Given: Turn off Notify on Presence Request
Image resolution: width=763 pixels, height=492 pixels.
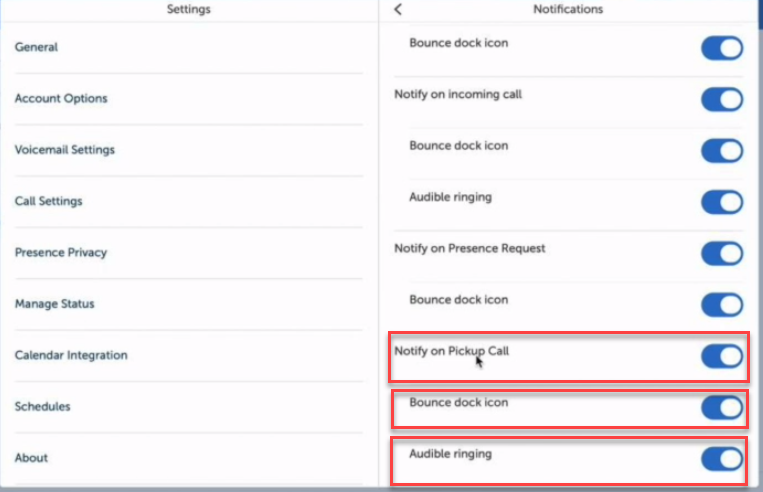Looking at the screenshot, I should [x=722, y=253].
